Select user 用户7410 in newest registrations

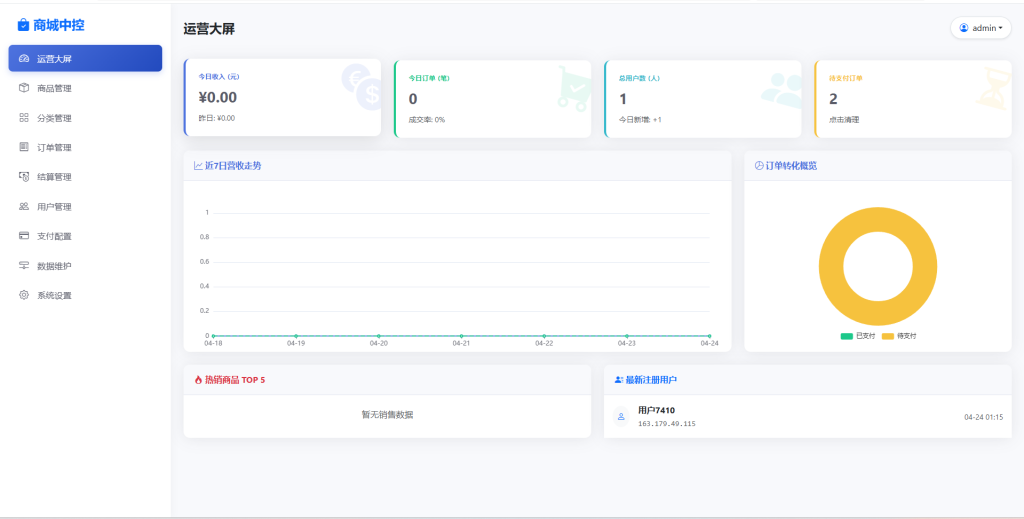tap(656, 410)
